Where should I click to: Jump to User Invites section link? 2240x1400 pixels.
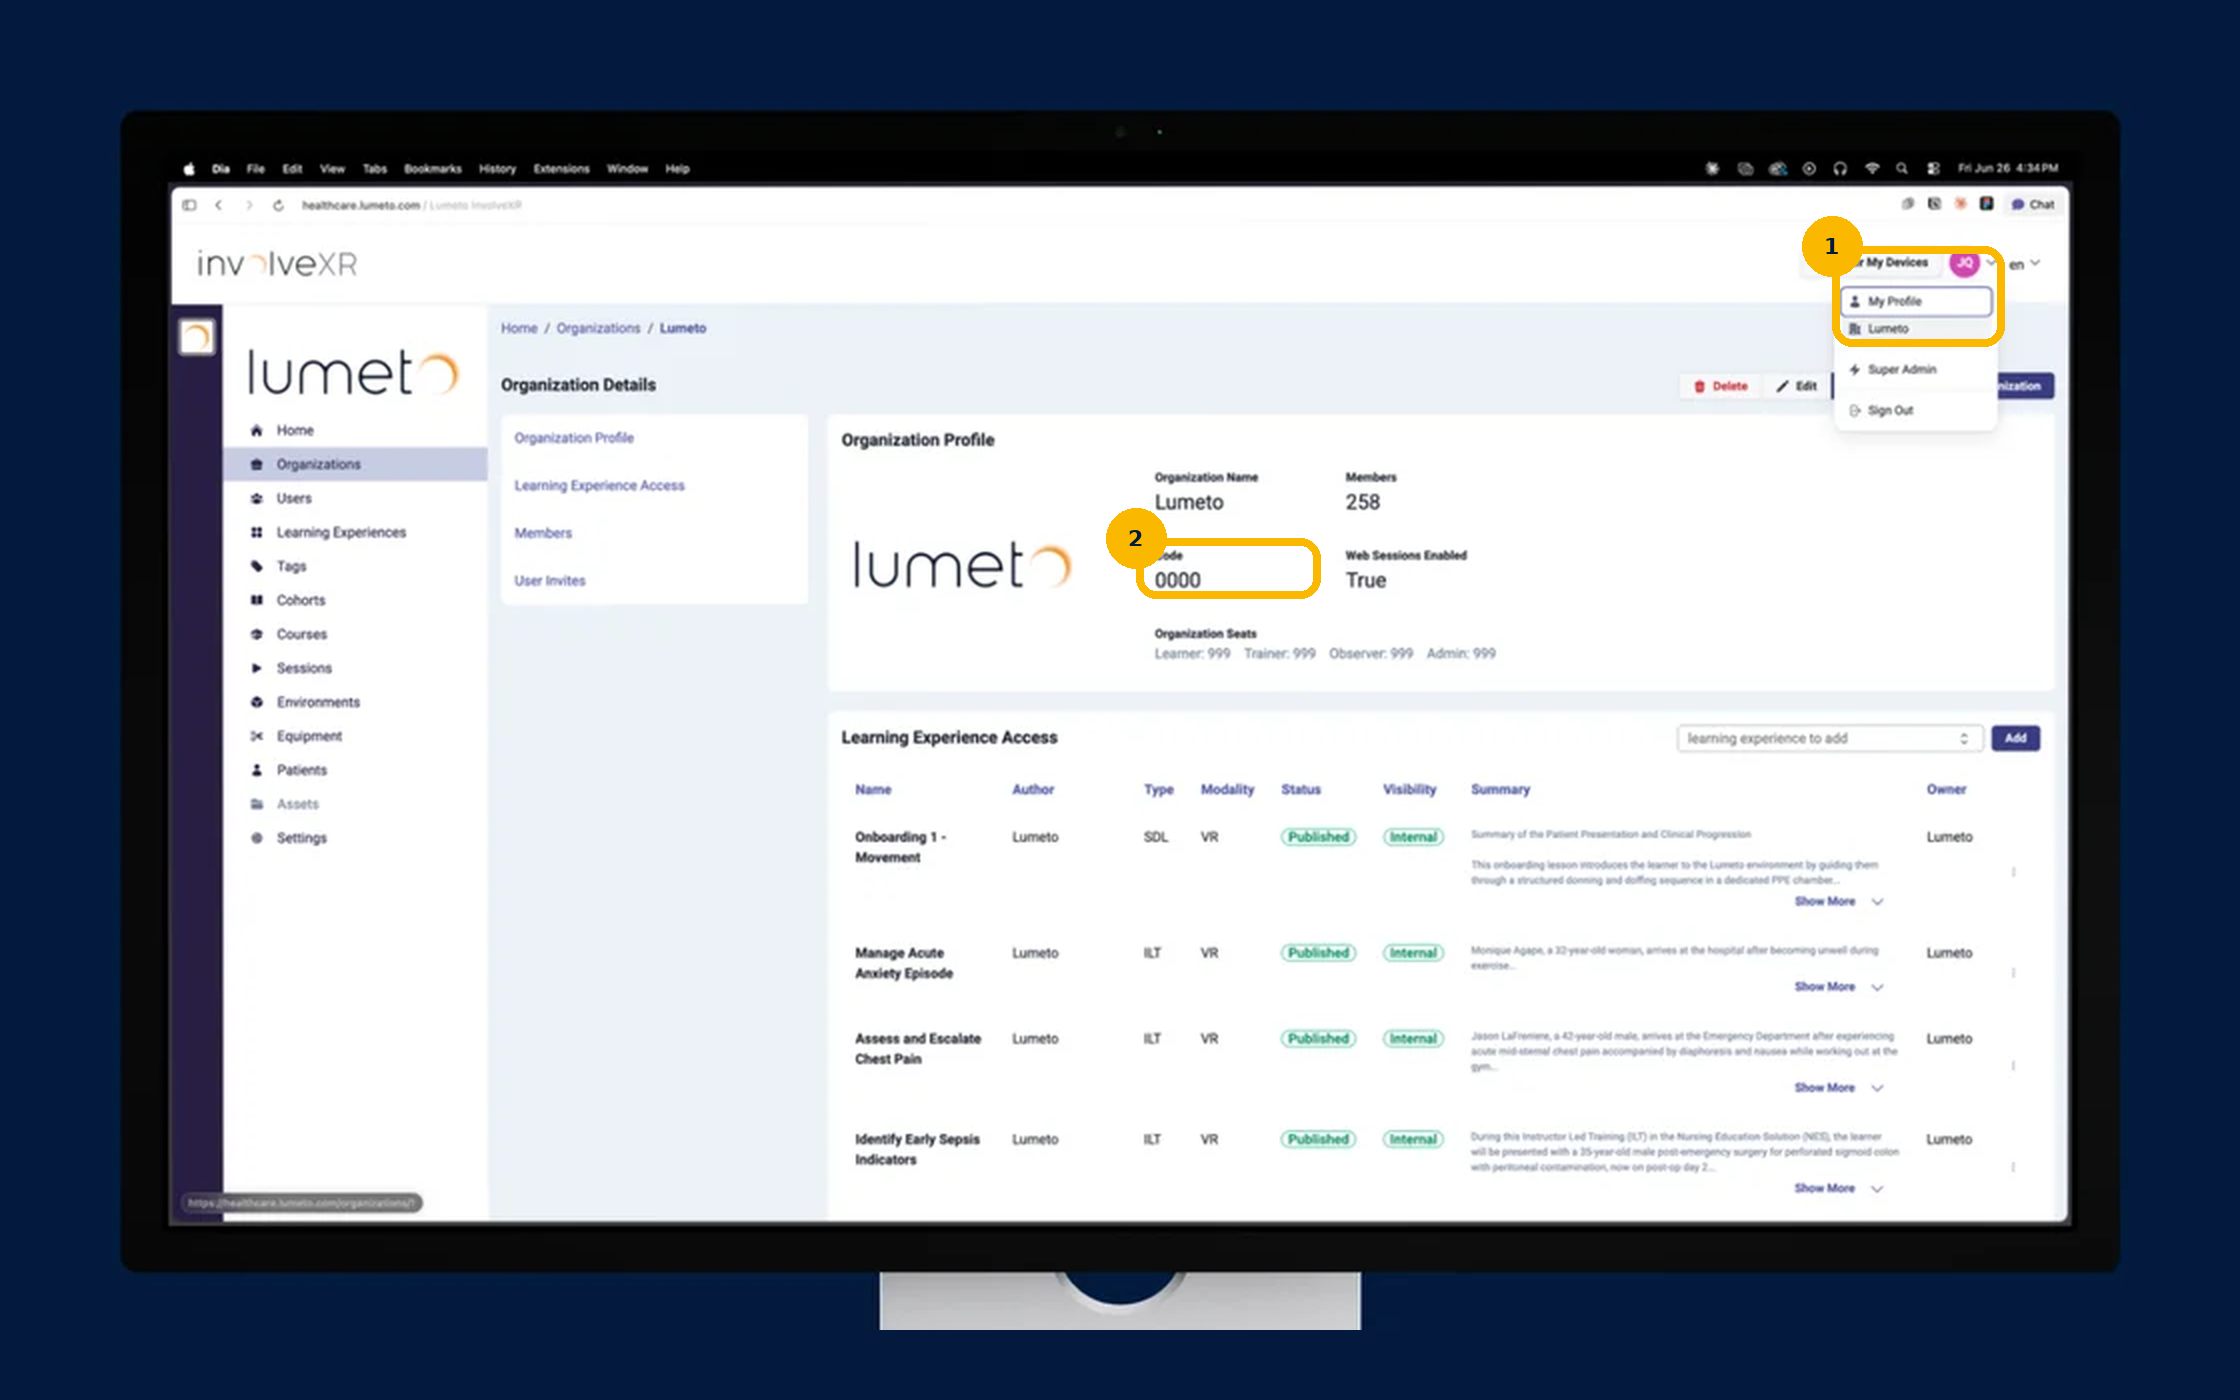[x=550, y=580]
